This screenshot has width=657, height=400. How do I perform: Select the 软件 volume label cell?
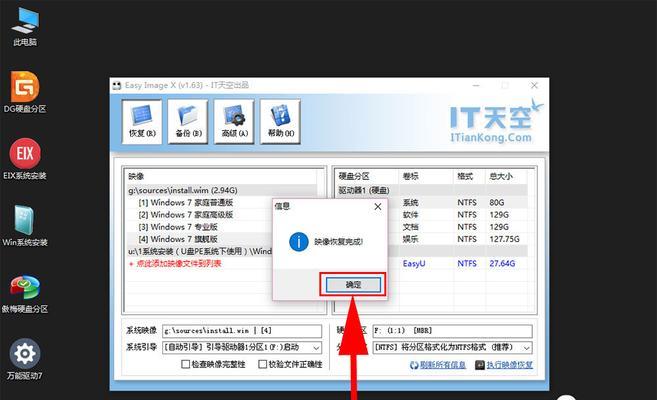point(411,215)
